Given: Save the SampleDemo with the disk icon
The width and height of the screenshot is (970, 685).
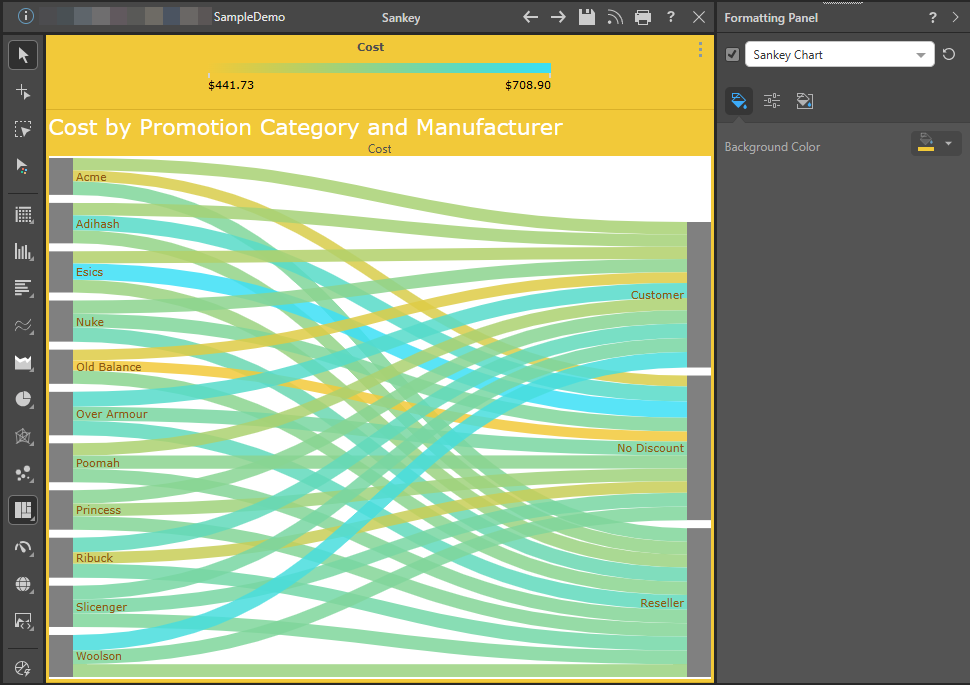Looking at the screenshot, I should [x=586, y=17].
